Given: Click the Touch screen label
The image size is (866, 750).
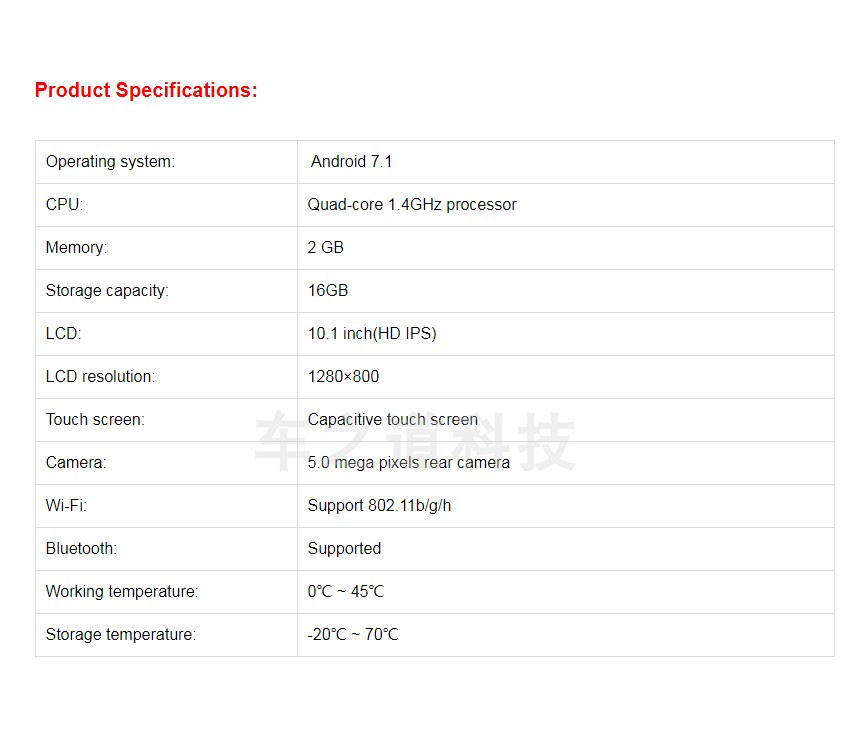Looking at the screenshot, I should click(x=95, y=419).
